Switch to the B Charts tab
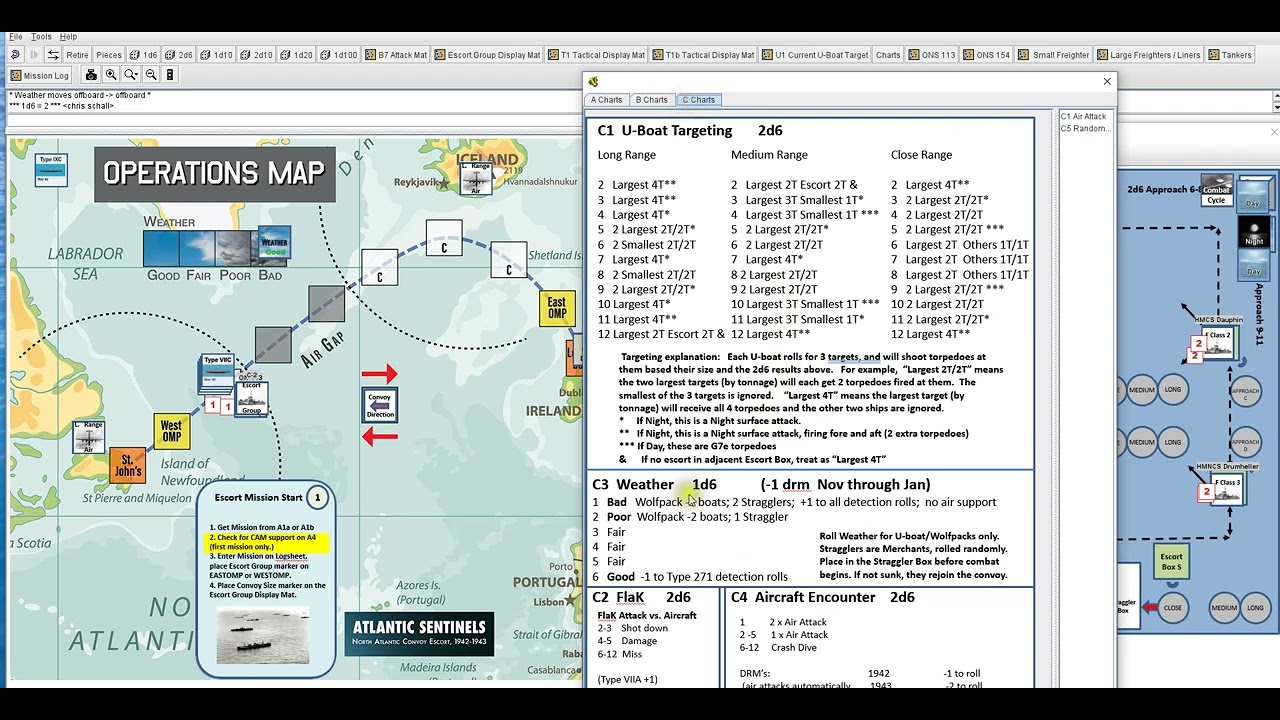 point(651,100)
